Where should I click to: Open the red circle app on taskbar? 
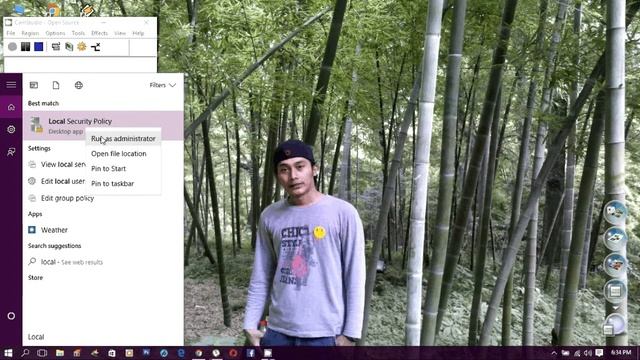[233, 353]
